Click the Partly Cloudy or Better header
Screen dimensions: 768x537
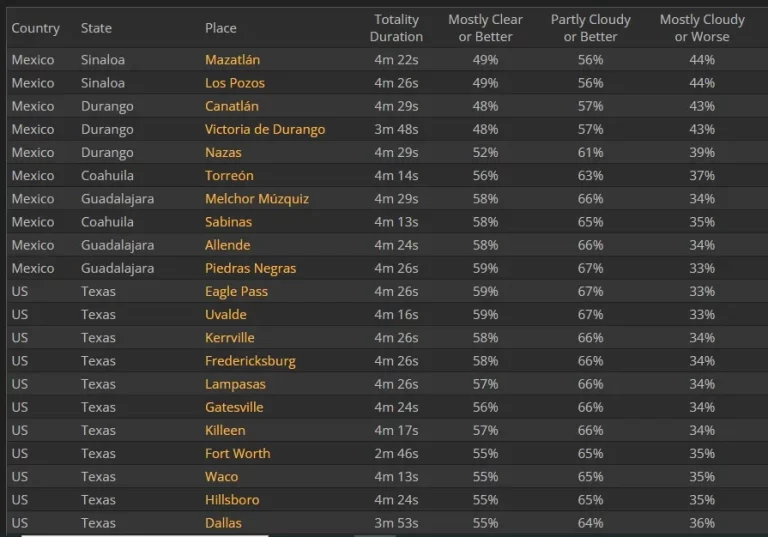(590, 28)
